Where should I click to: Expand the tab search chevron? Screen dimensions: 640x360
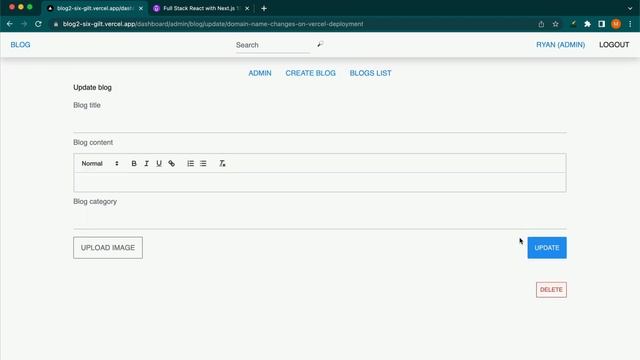(630, 8)
